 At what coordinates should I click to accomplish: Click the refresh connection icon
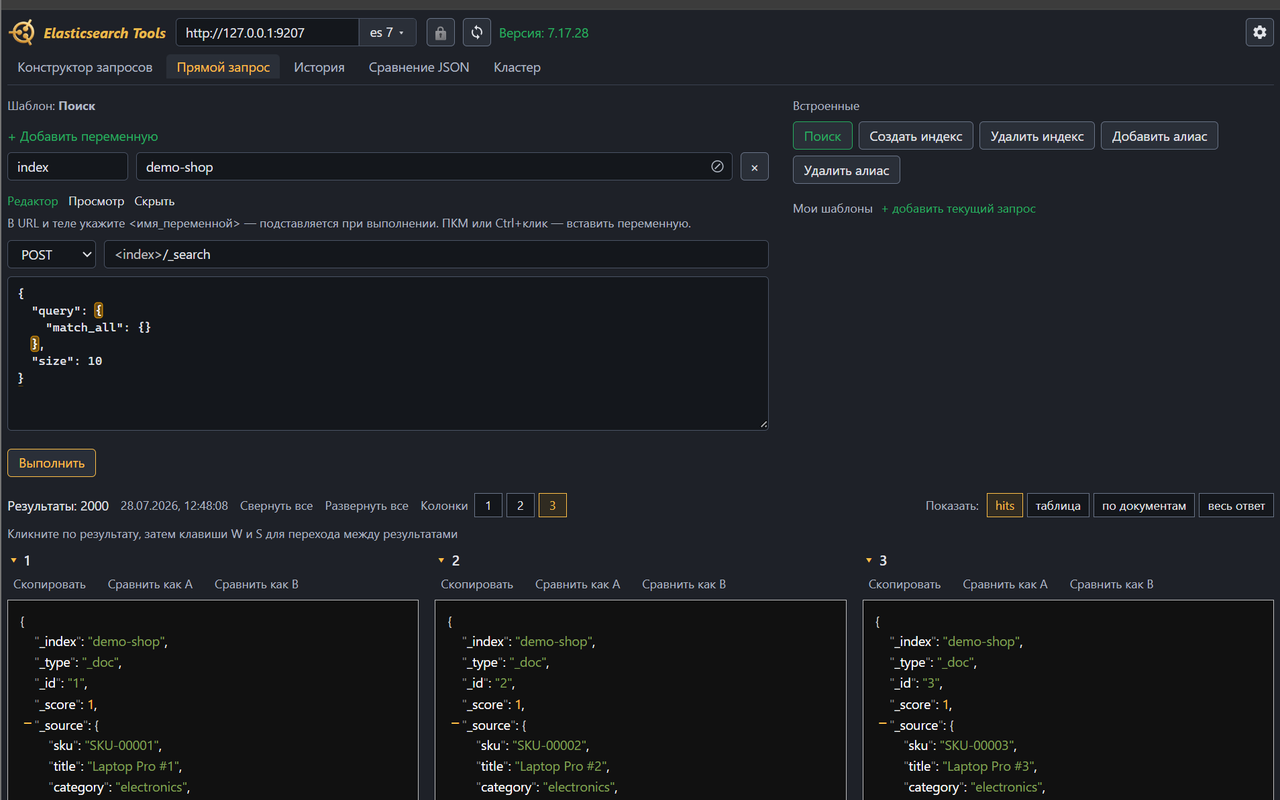click(477, 33)
